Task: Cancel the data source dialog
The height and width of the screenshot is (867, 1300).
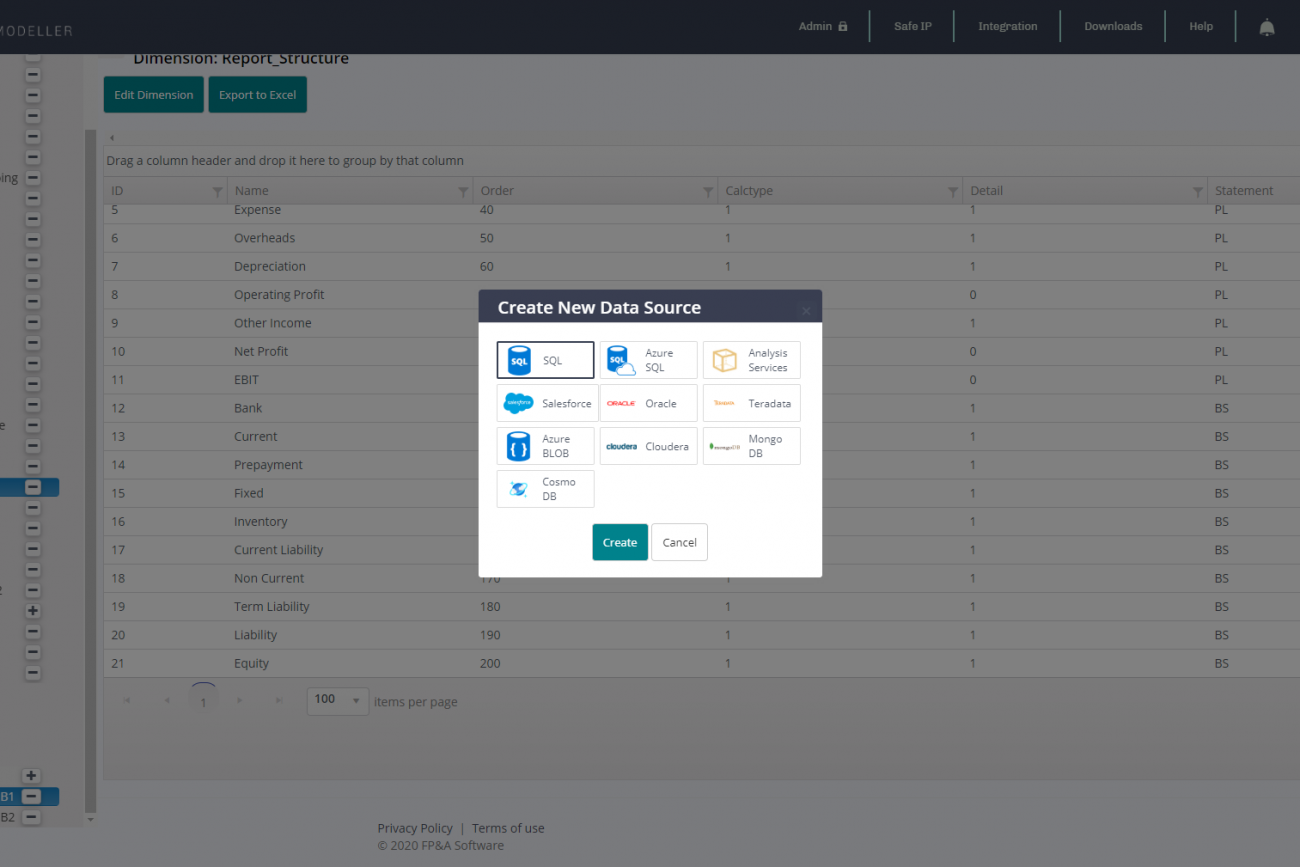Action: [679, 542]
